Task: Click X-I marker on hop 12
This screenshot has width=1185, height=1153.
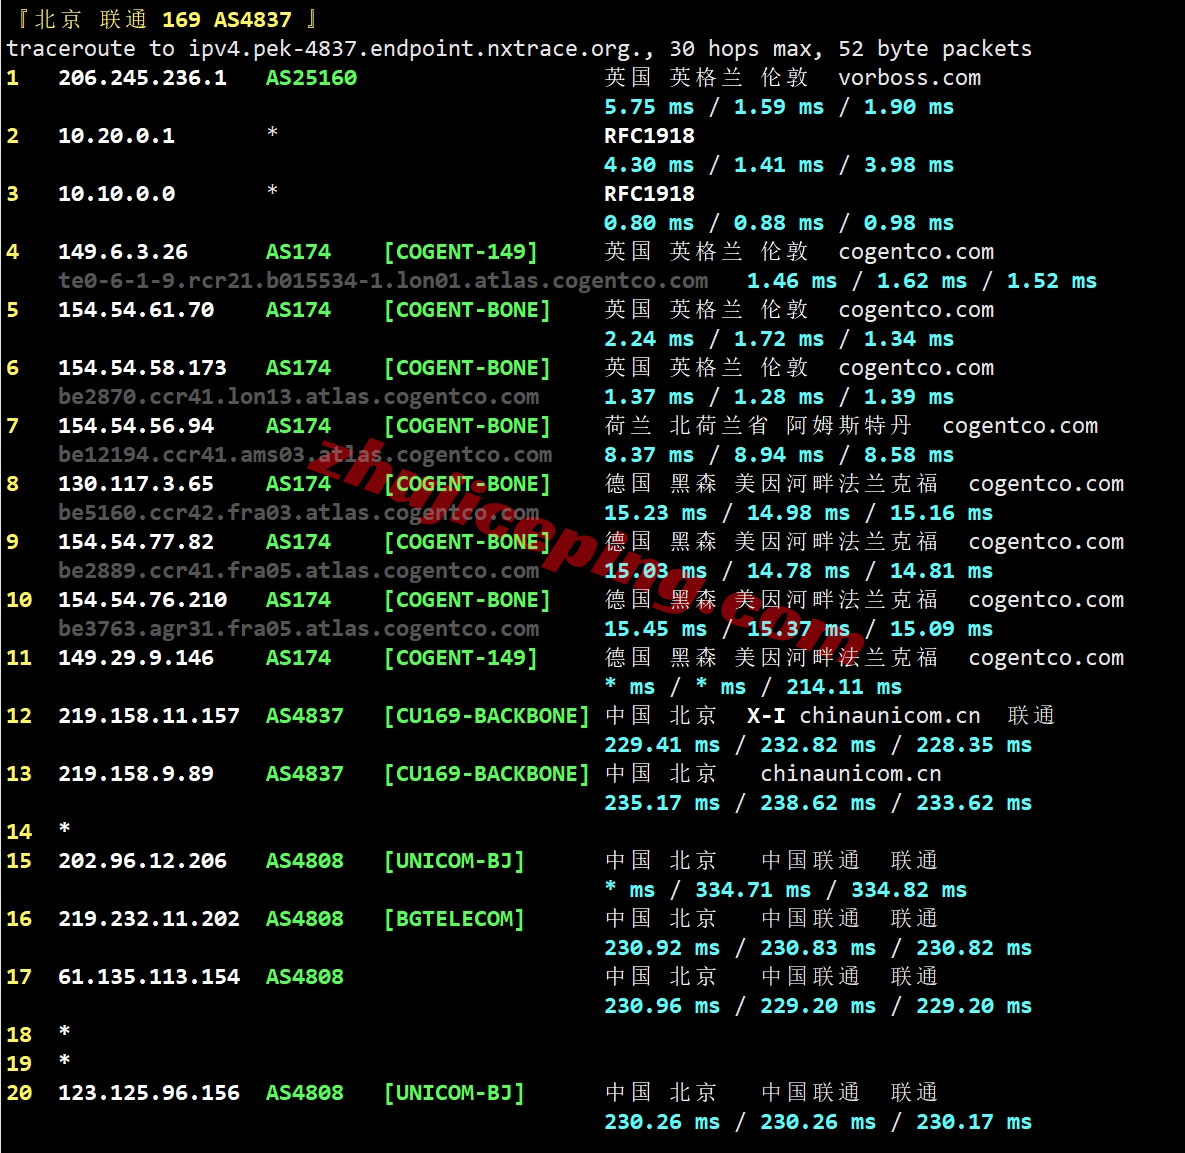Action: 766,716
